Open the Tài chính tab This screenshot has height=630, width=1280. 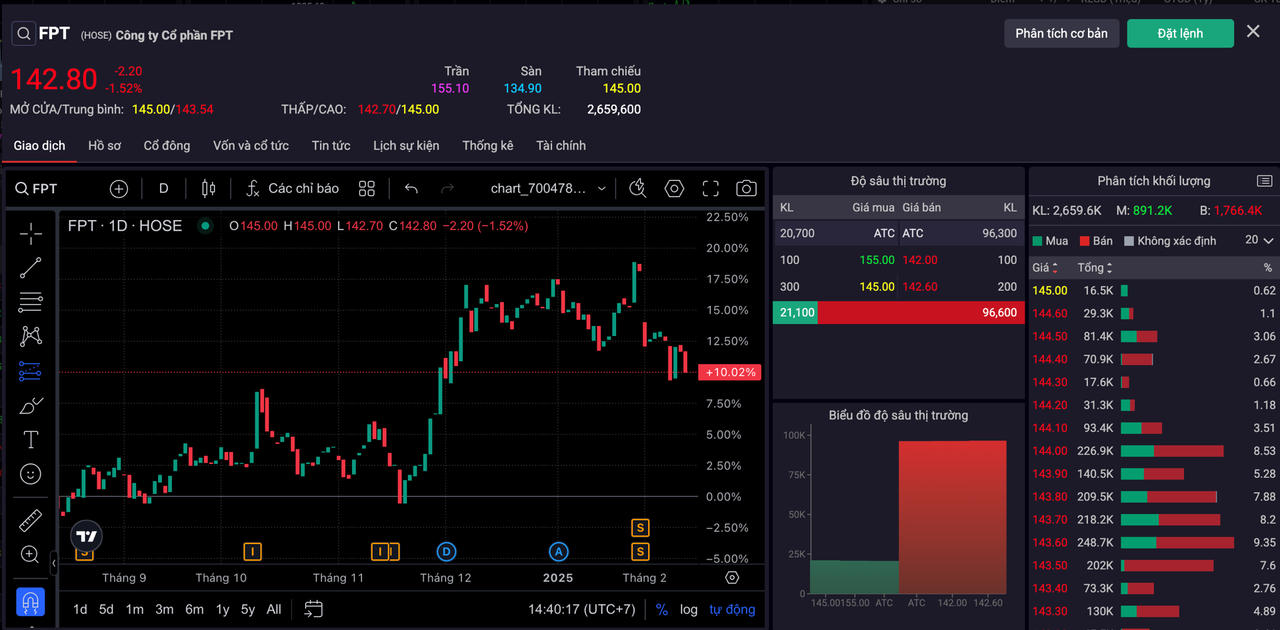pos(561,146)
